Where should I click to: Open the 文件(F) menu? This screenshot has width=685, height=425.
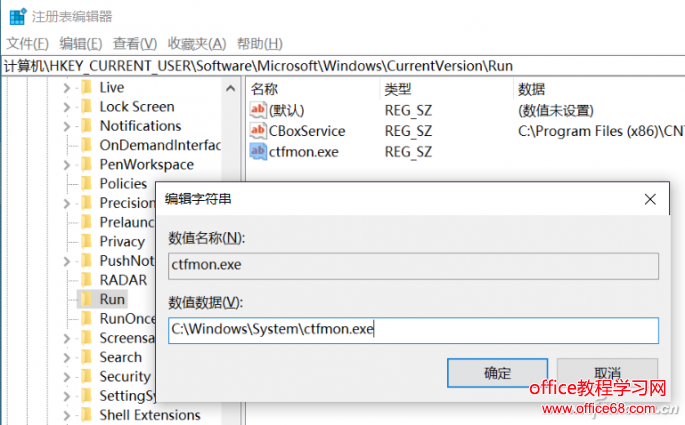[x=27, y=44]
